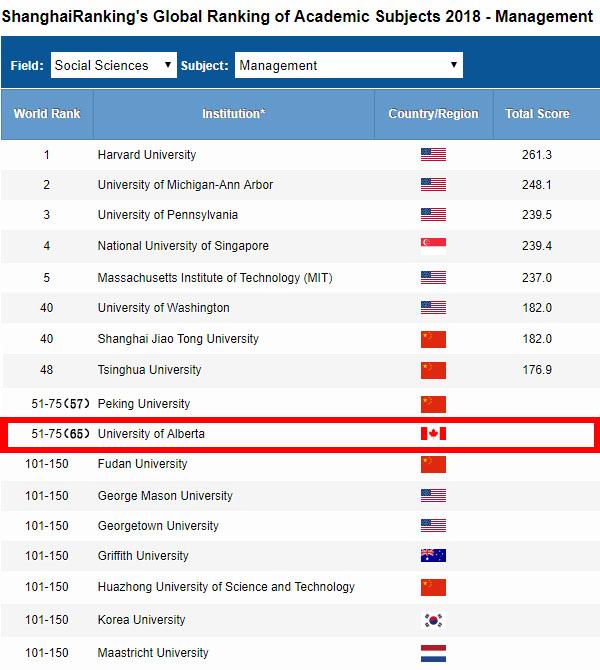Image resolution: width=600 pixels, height=670 pixels.
Task: Select Huazhong University of Science and Technology
Action: coord(226,587)
